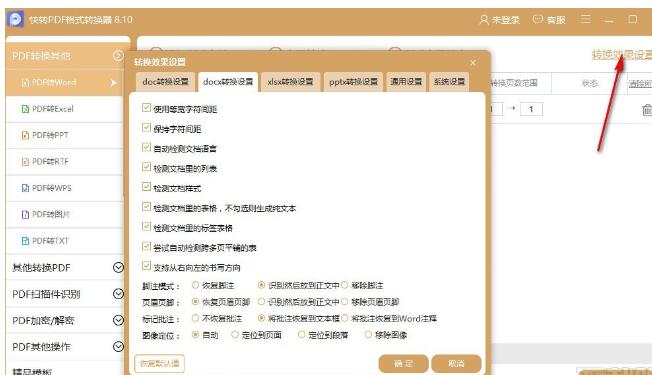Select 恢复页眉页脚 radio option
The height and width of the screenshot is (375, 652).
[x=195, y=302]
